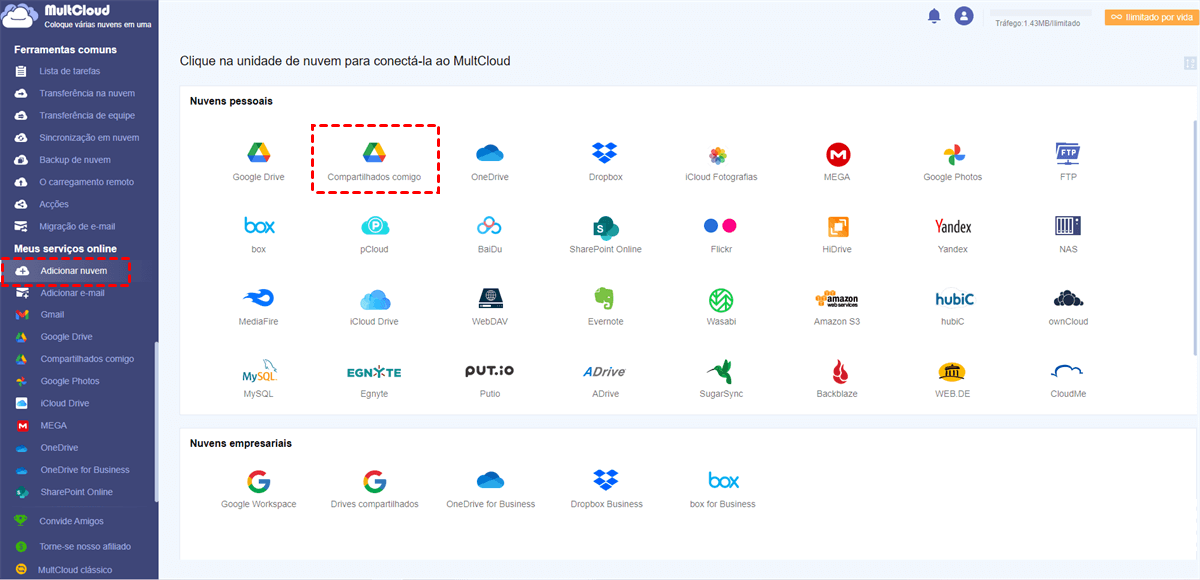Connect Google Photos from grid

[x=953, y=161]
